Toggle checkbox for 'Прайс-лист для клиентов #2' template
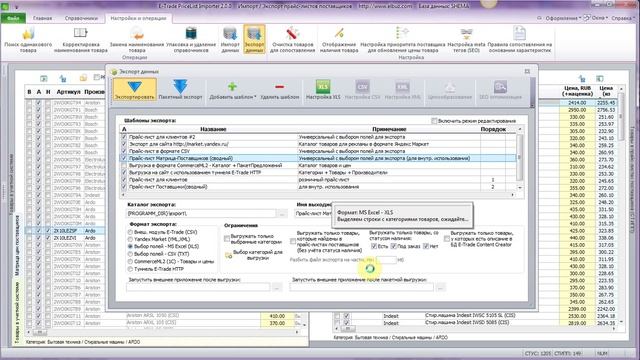 [124, 137]
